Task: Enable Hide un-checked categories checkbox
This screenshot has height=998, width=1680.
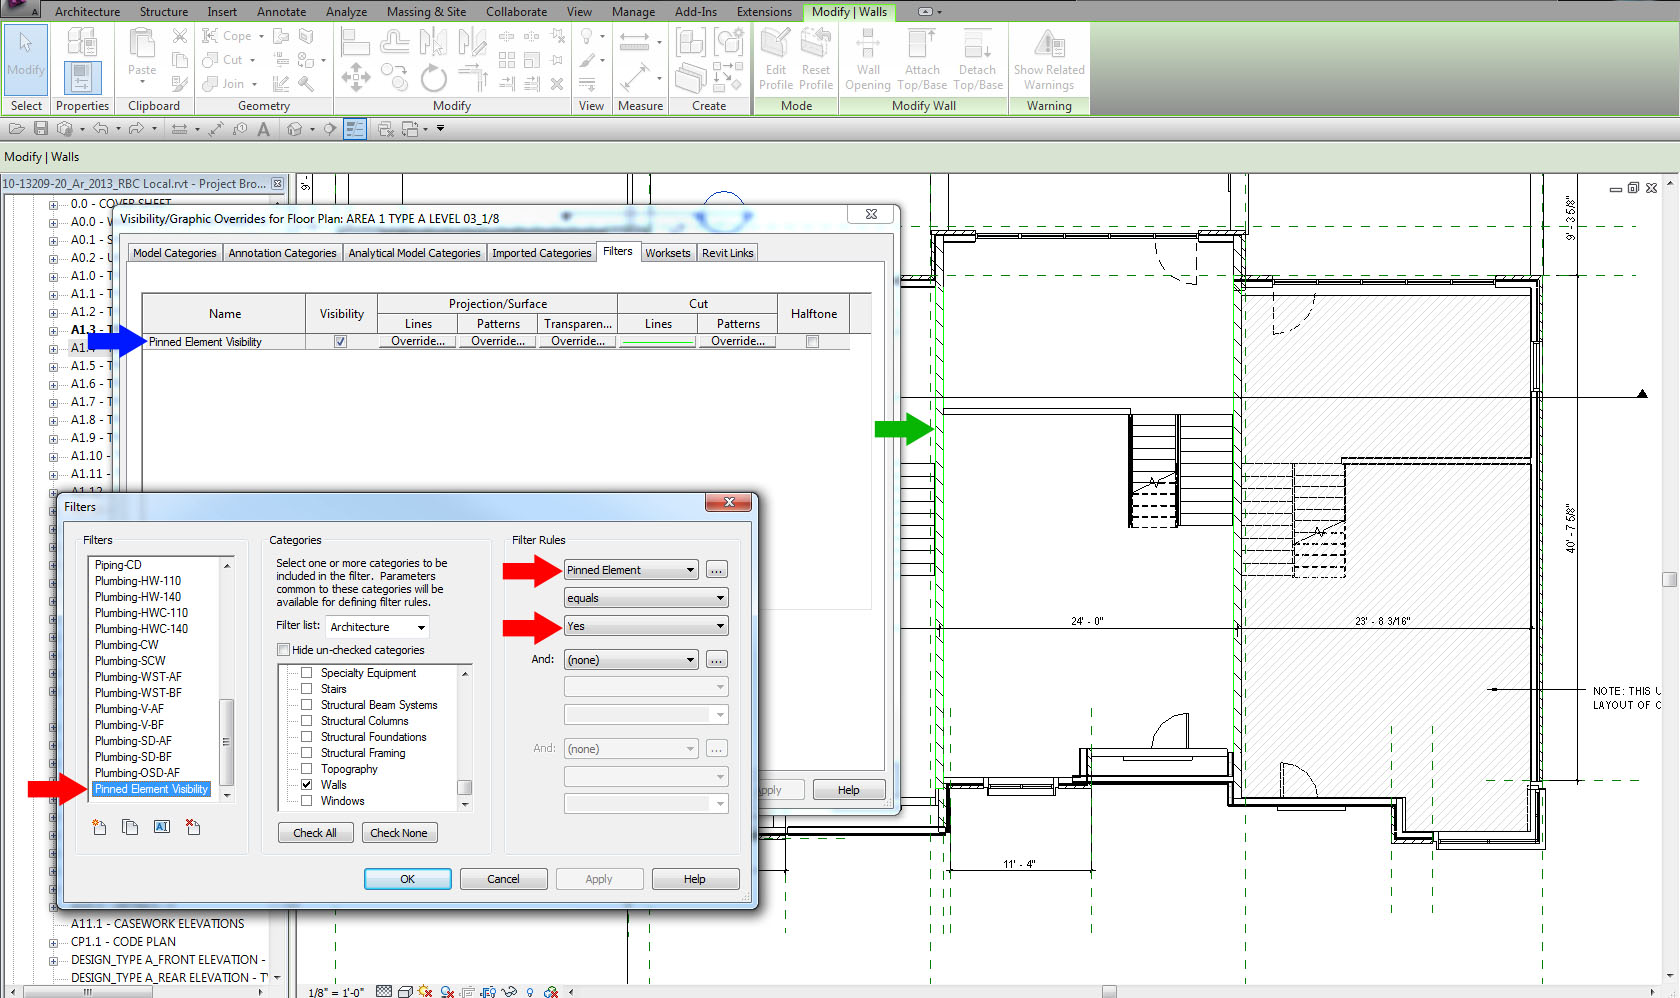Action: 284,650
